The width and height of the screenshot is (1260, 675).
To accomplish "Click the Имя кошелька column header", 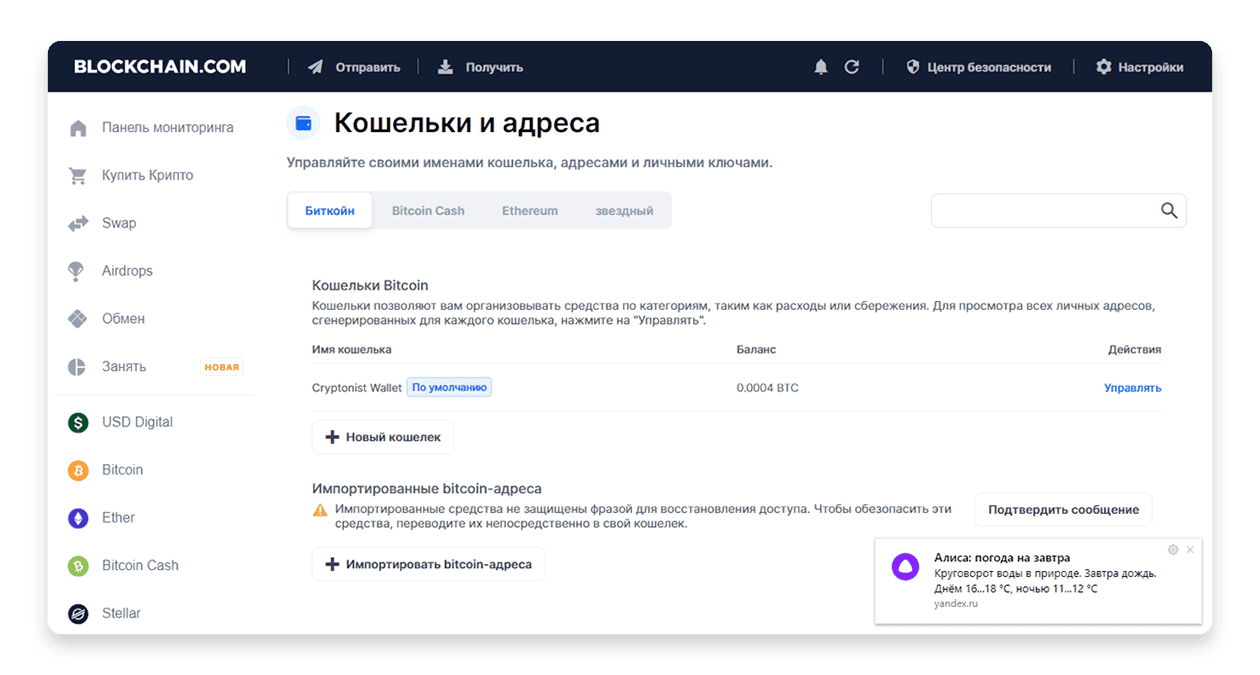I will [x=352, y=350].
